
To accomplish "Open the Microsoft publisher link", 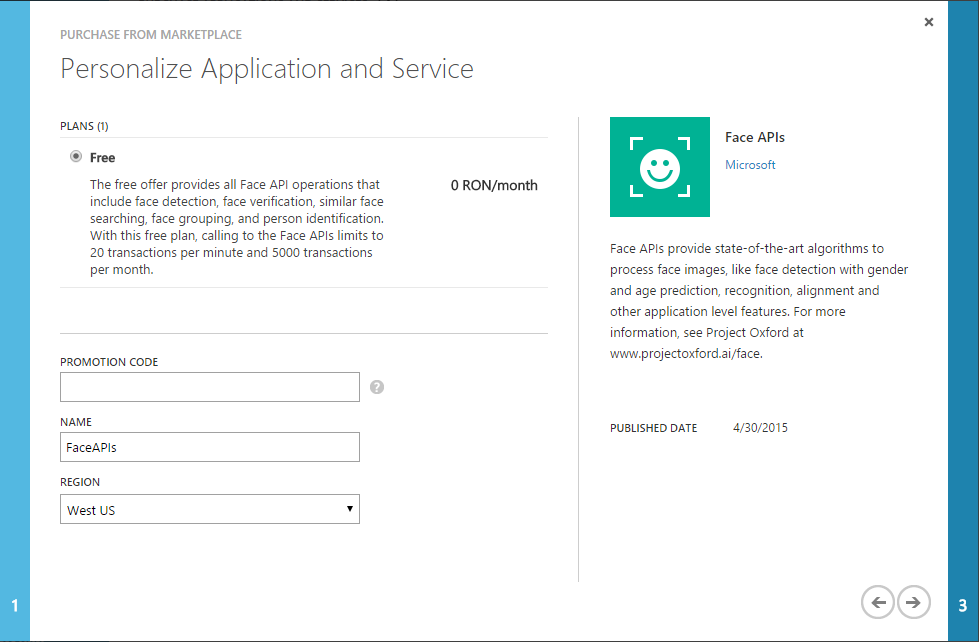I will tap(750, 165).
